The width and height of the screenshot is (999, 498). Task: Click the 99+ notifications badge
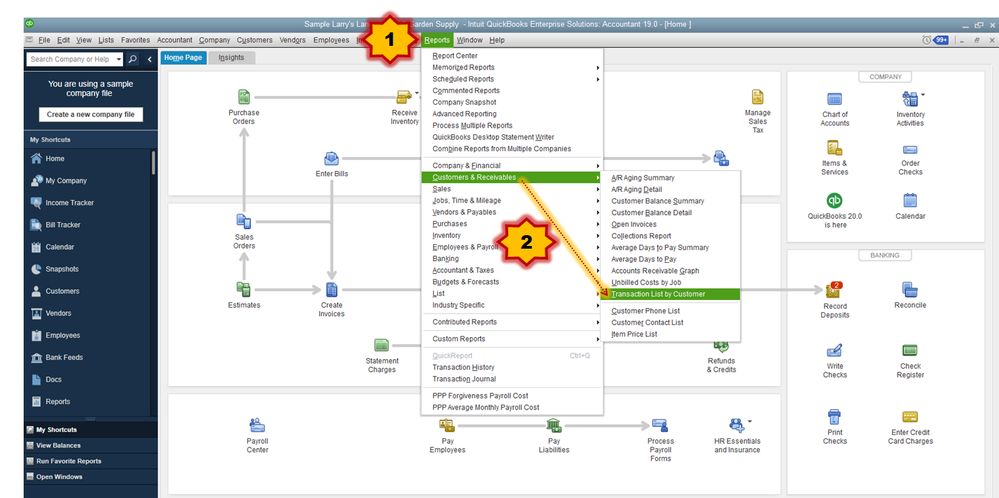941,40
